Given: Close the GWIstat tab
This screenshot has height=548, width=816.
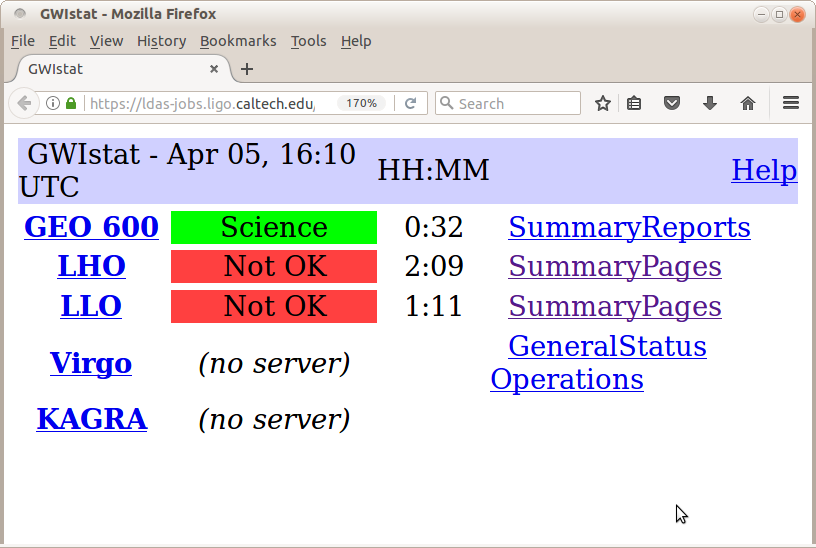Looking at the screenshot, I should pyautogui.click(x=214, y=69).
